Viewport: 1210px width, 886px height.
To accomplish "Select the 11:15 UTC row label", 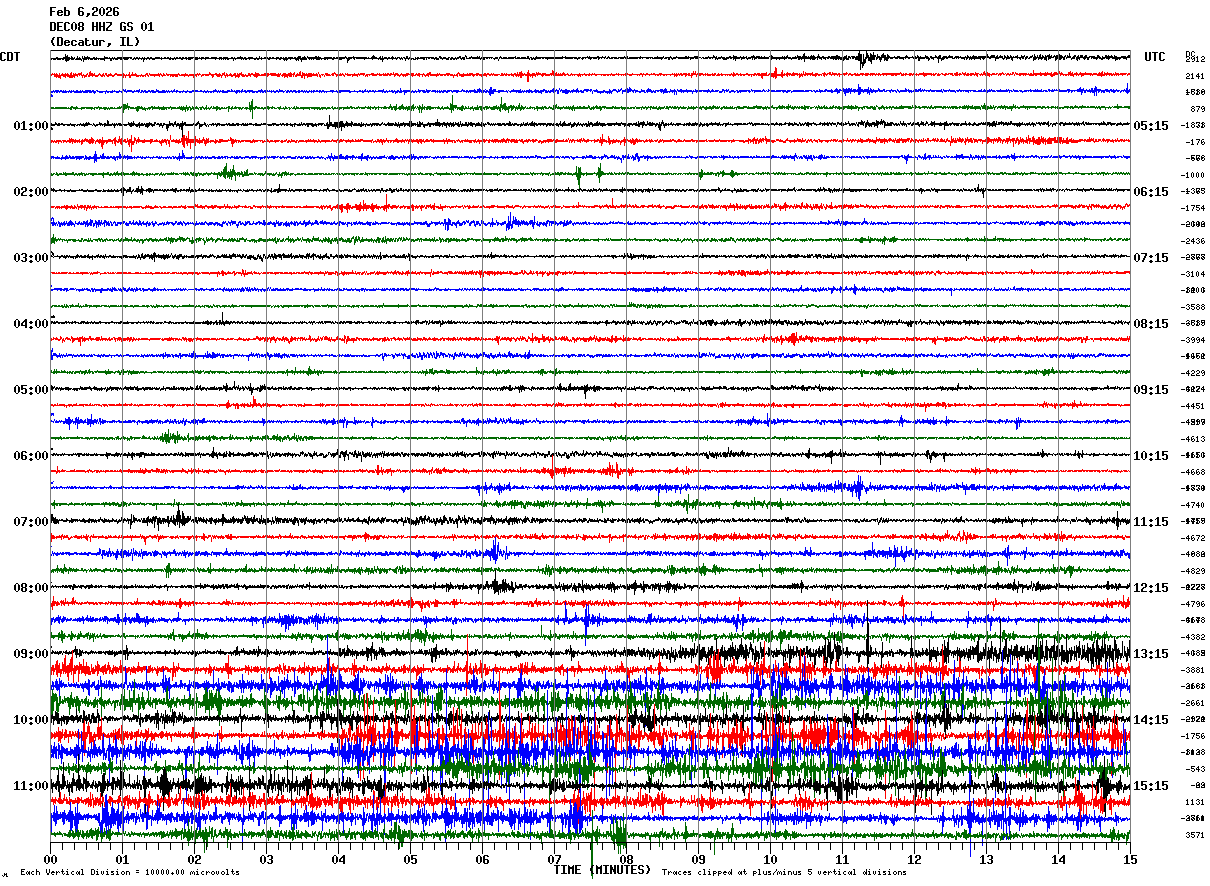I will [1151, 522].
